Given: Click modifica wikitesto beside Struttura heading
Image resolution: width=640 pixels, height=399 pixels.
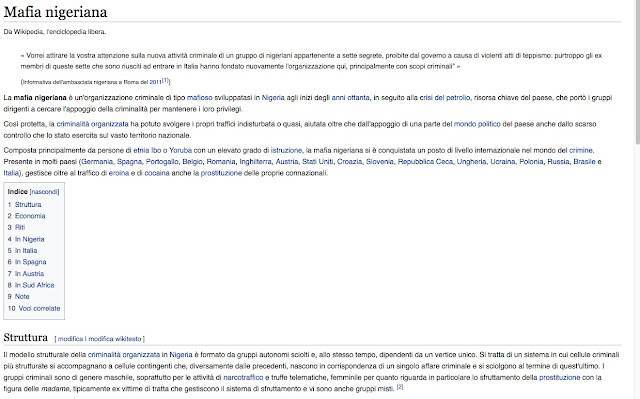Looking at the screenshot, I should [x=115, y=339].
